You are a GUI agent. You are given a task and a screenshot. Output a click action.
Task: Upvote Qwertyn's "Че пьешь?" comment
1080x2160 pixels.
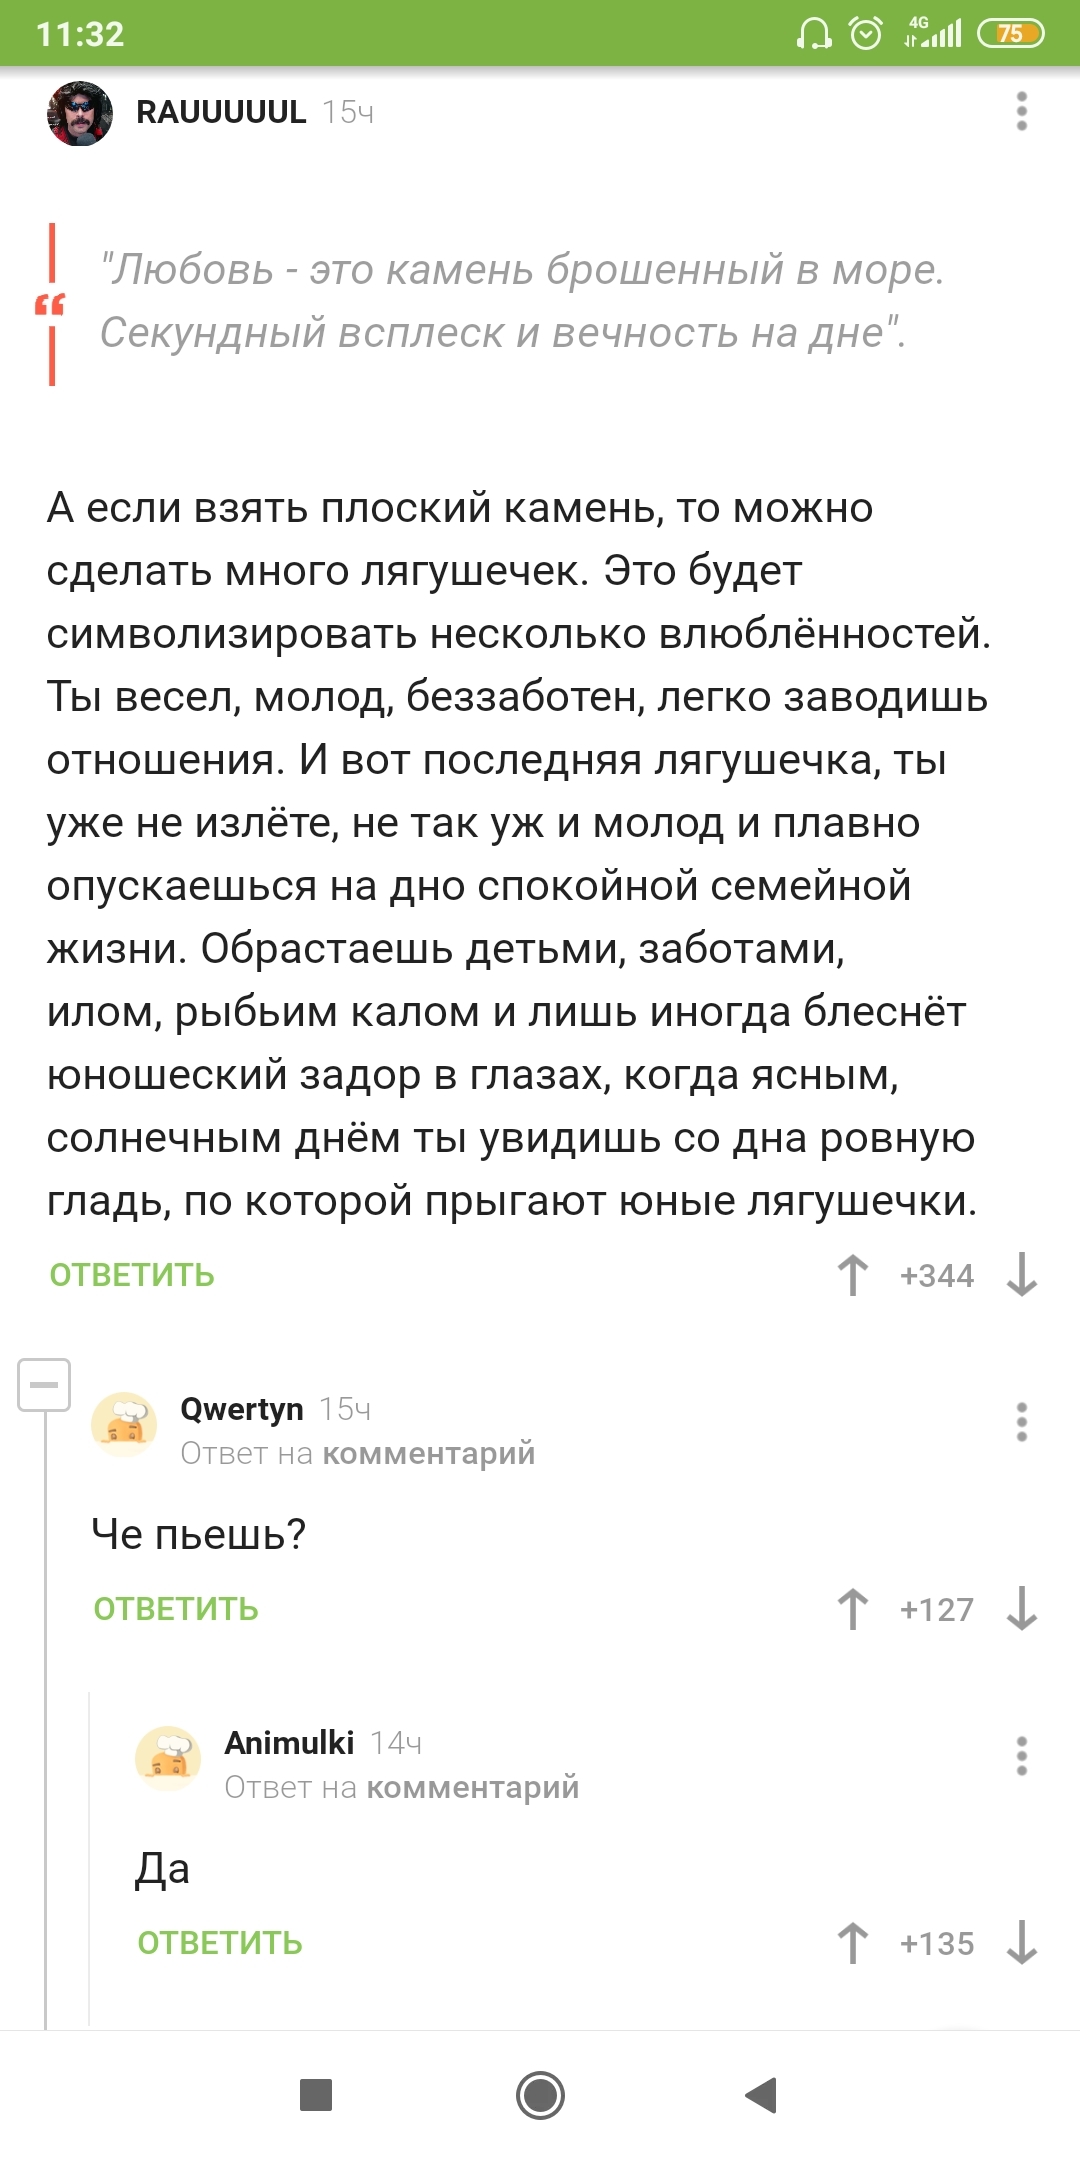point(853,1609)
